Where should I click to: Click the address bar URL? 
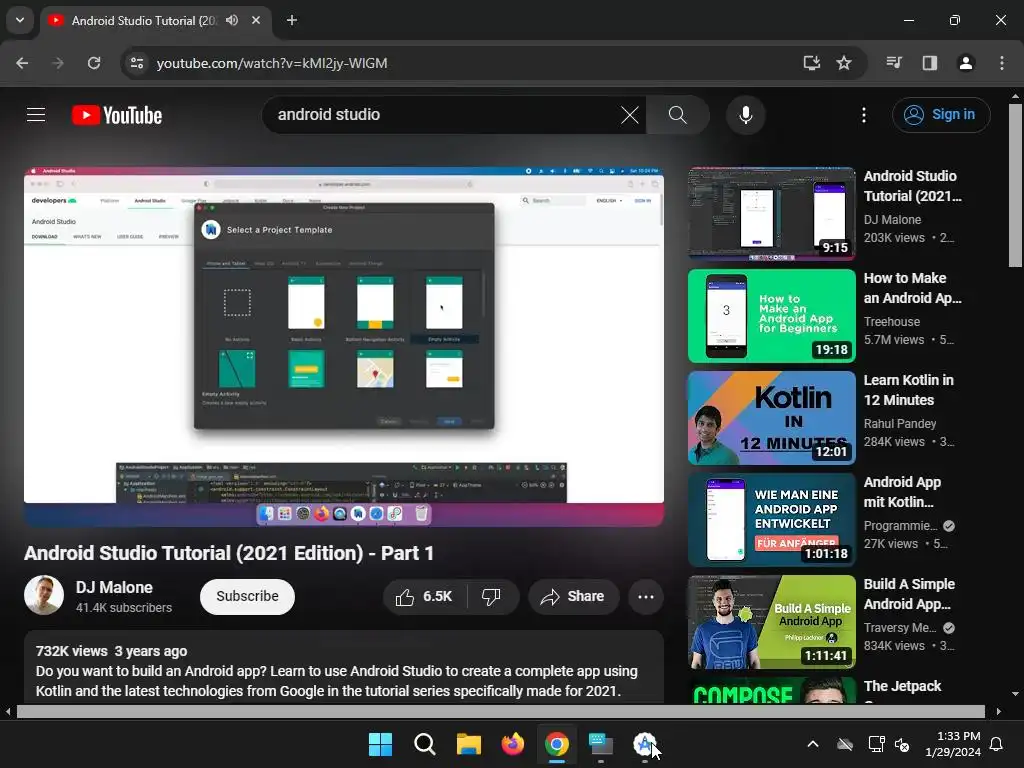272,63
